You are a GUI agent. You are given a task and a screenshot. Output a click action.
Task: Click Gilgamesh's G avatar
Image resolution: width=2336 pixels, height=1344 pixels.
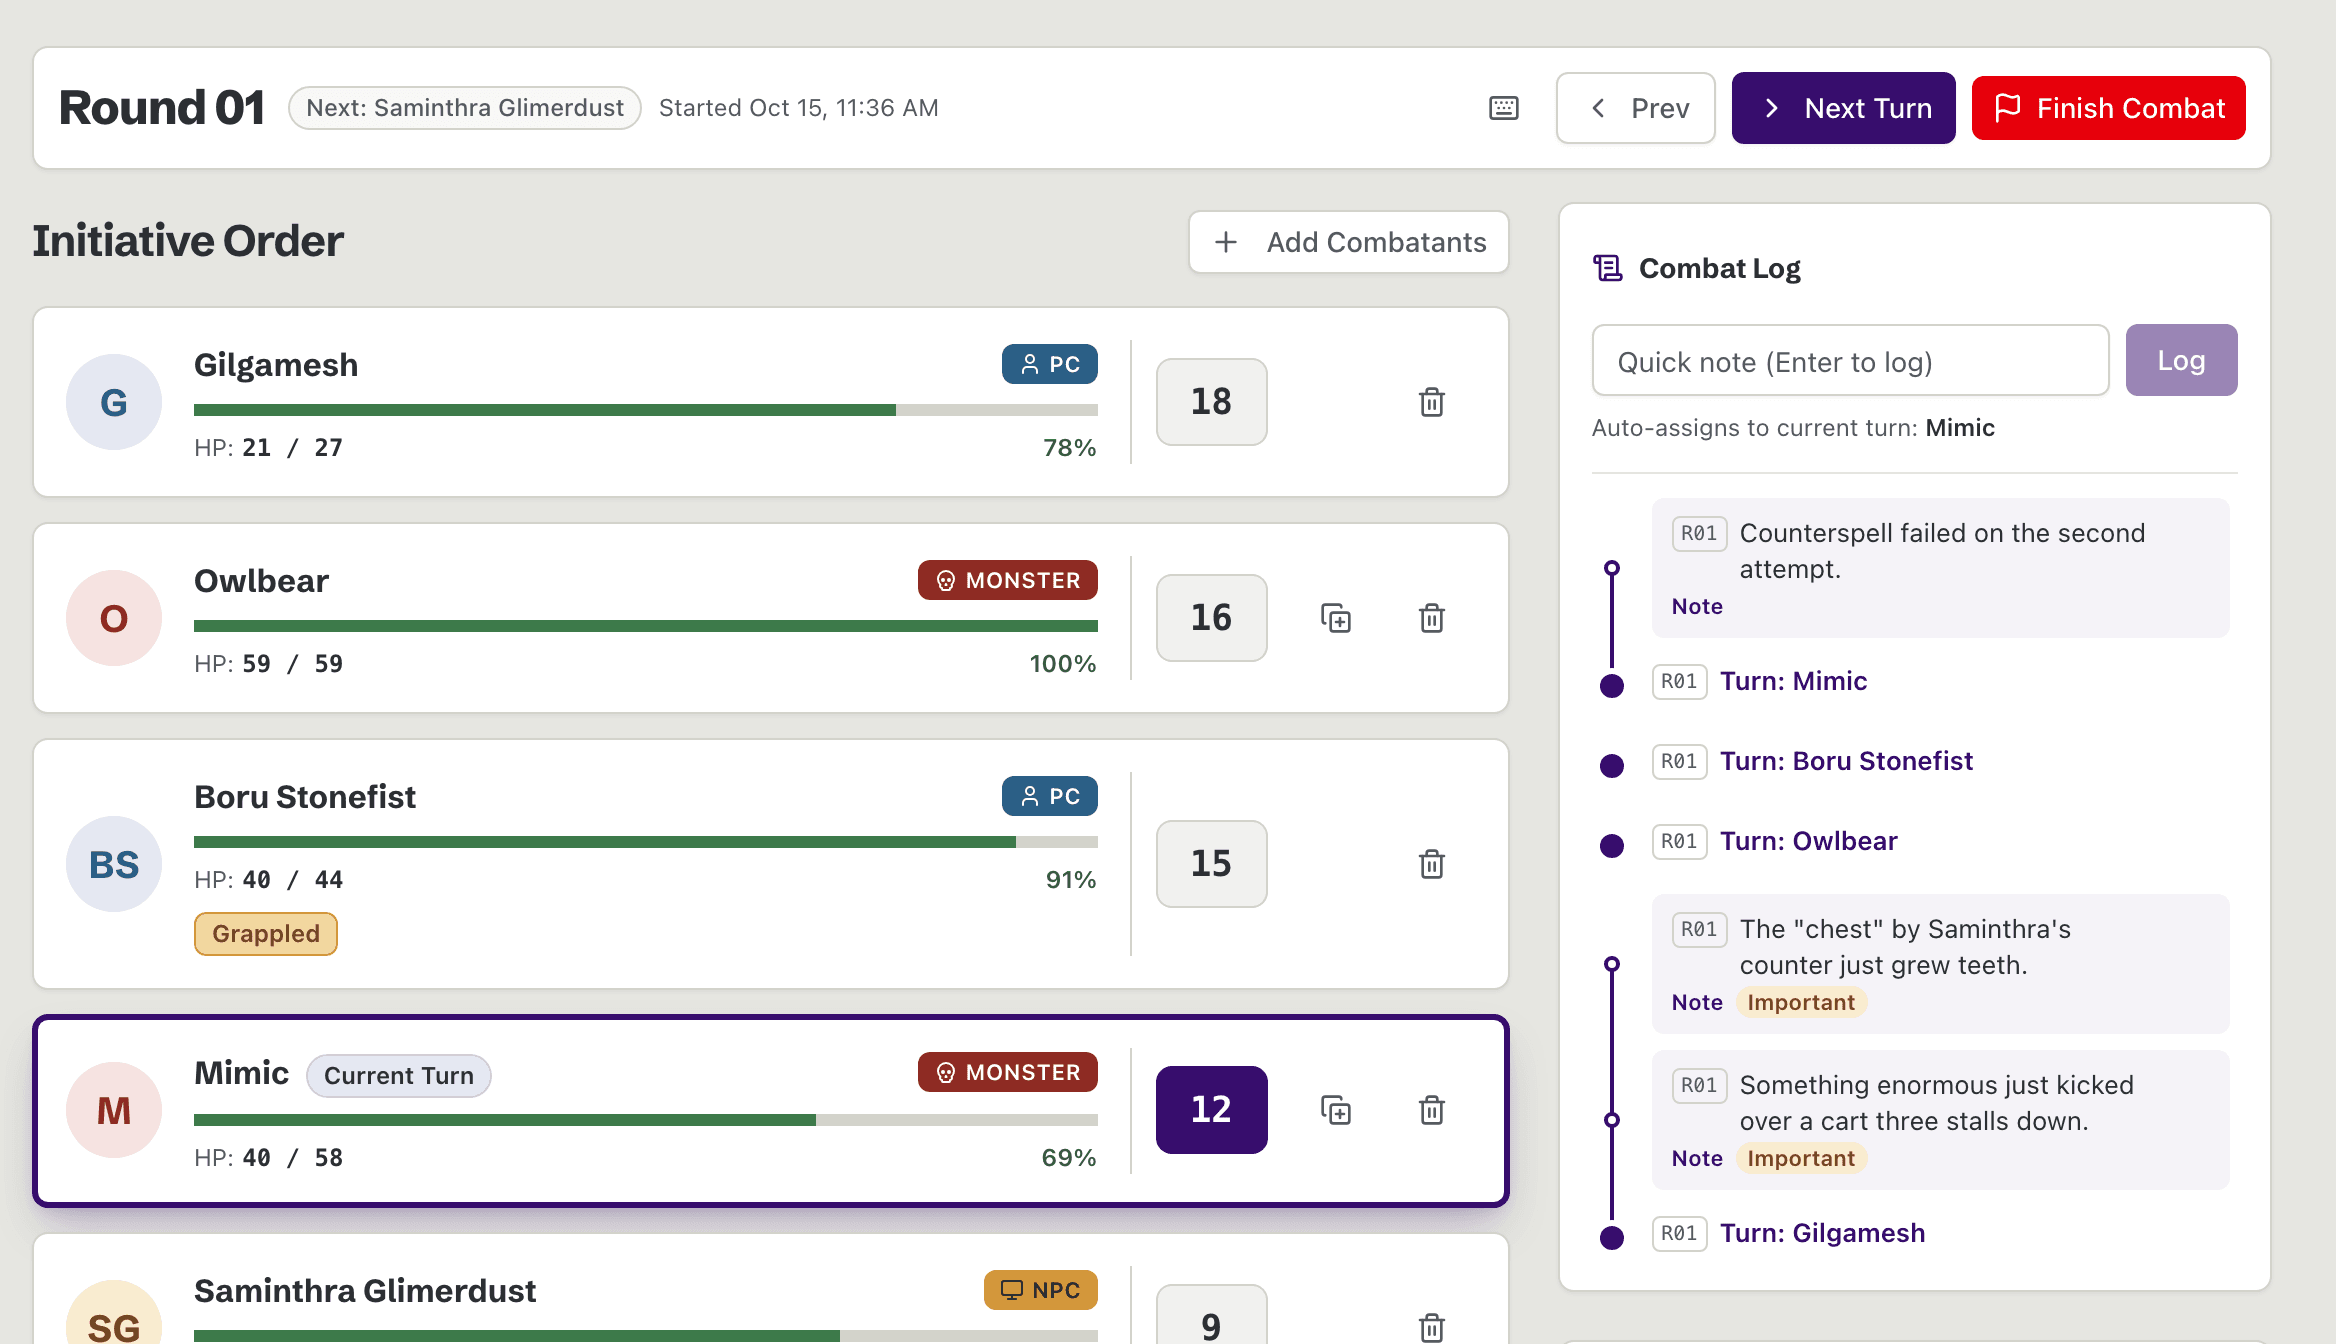(114, 402)
